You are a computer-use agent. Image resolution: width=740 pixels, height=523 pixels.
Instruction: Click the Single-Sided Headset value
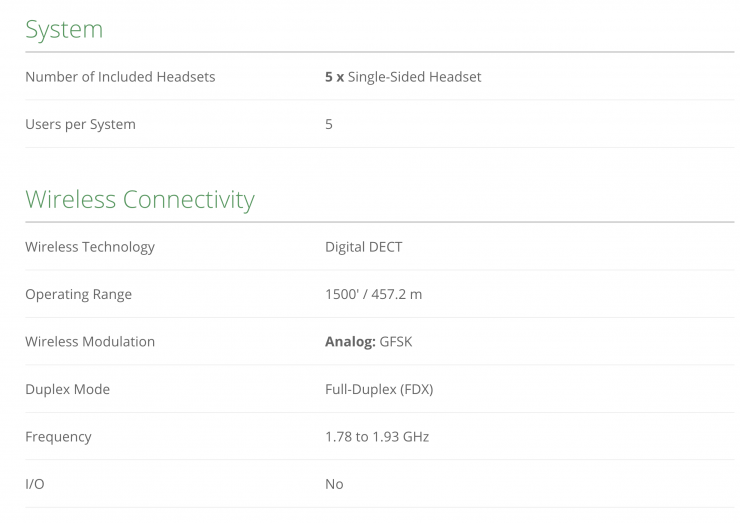tap(414, 77)
